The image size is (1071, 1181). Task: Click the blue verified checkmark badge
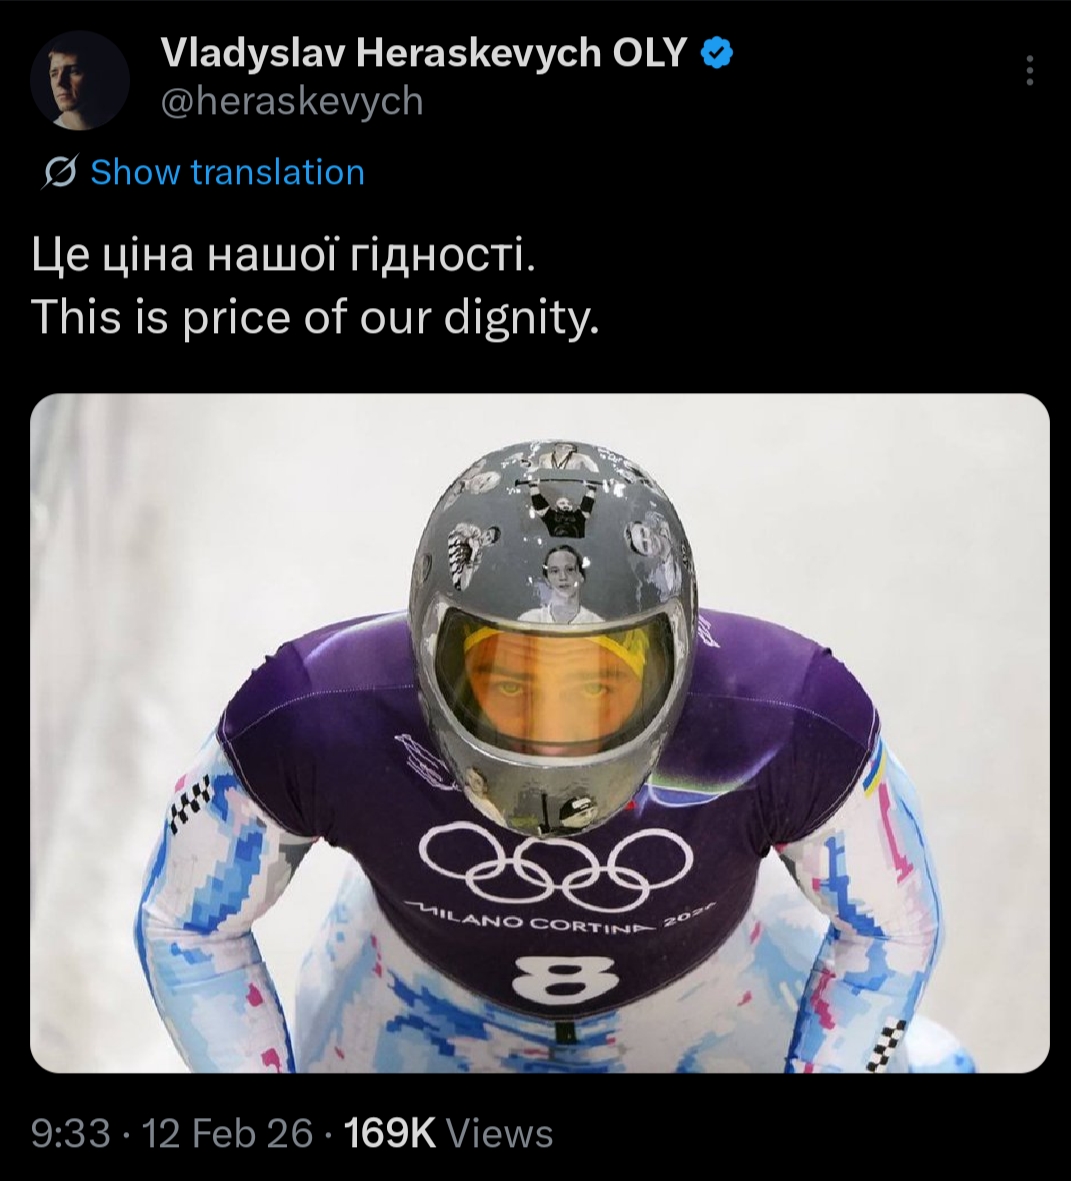(717, 54)
